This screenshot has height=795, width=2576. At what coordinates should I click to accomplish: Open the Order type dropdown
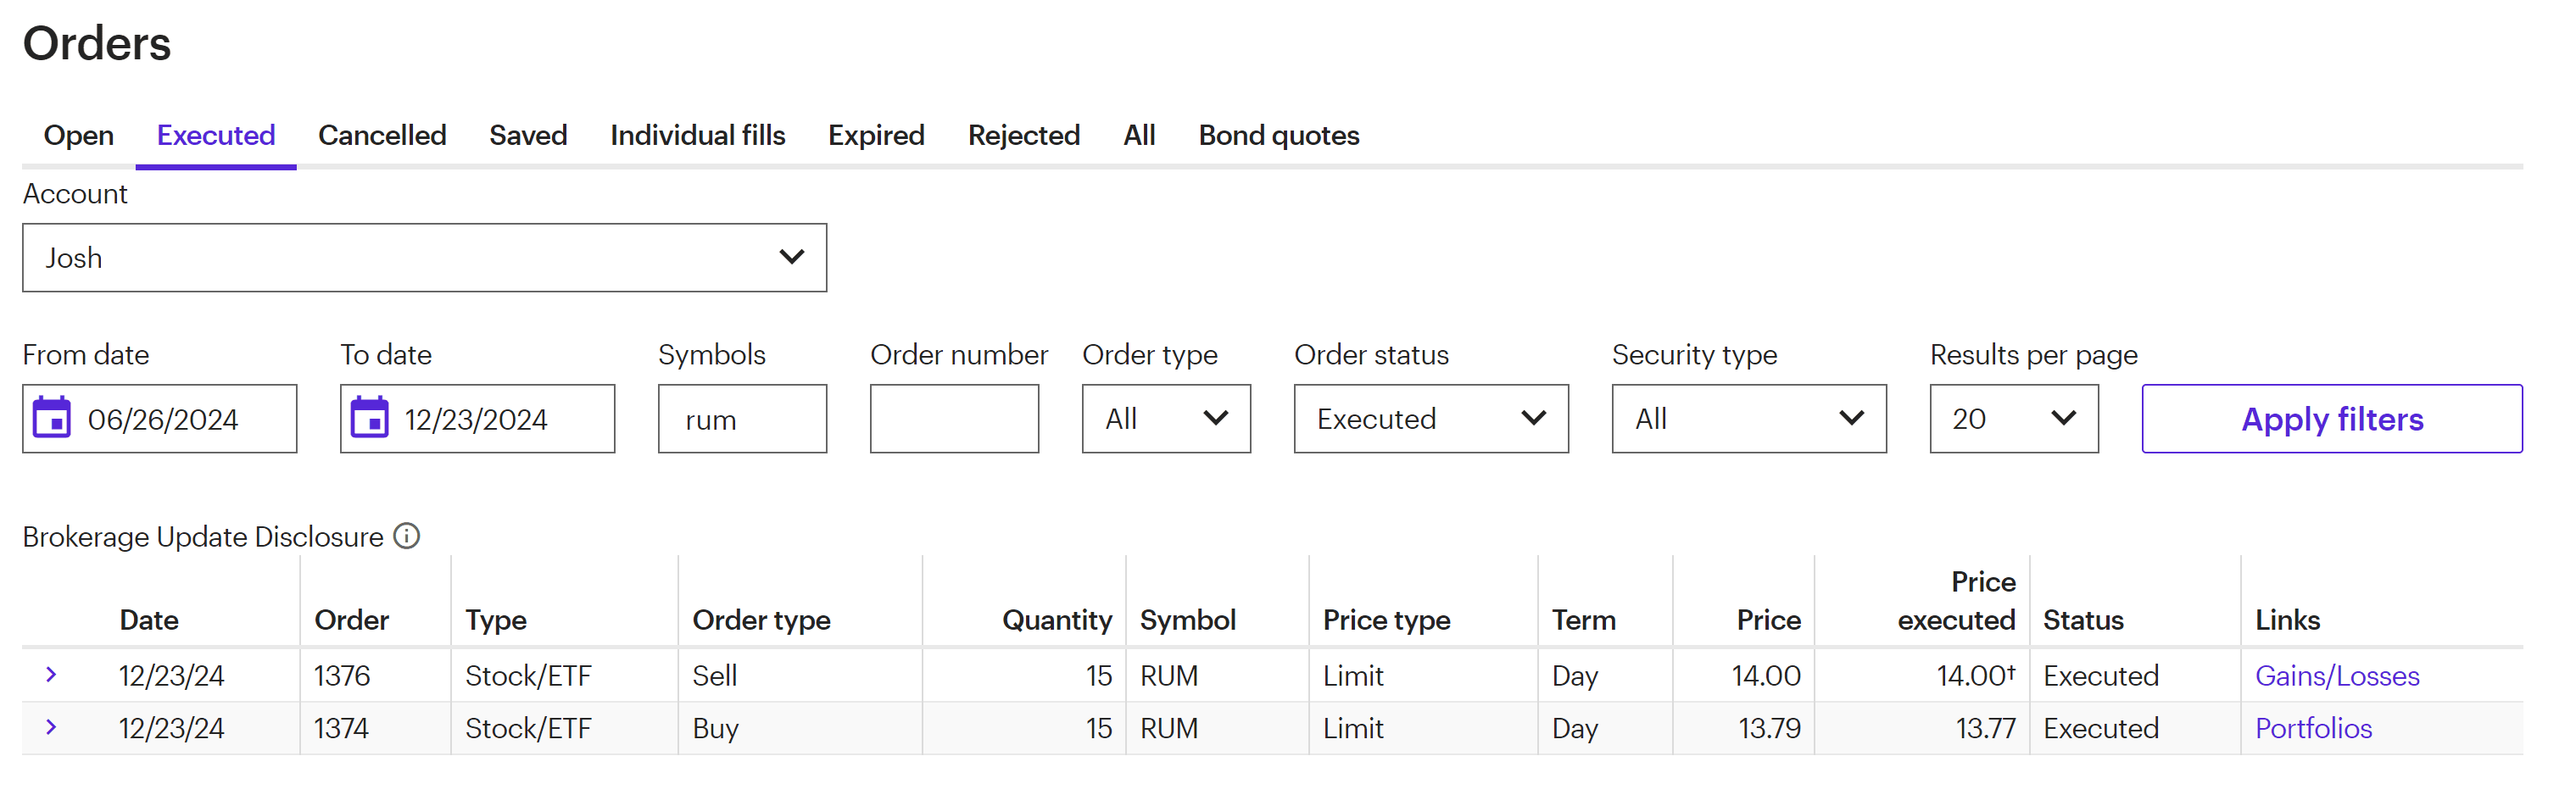click(1165, 418)
